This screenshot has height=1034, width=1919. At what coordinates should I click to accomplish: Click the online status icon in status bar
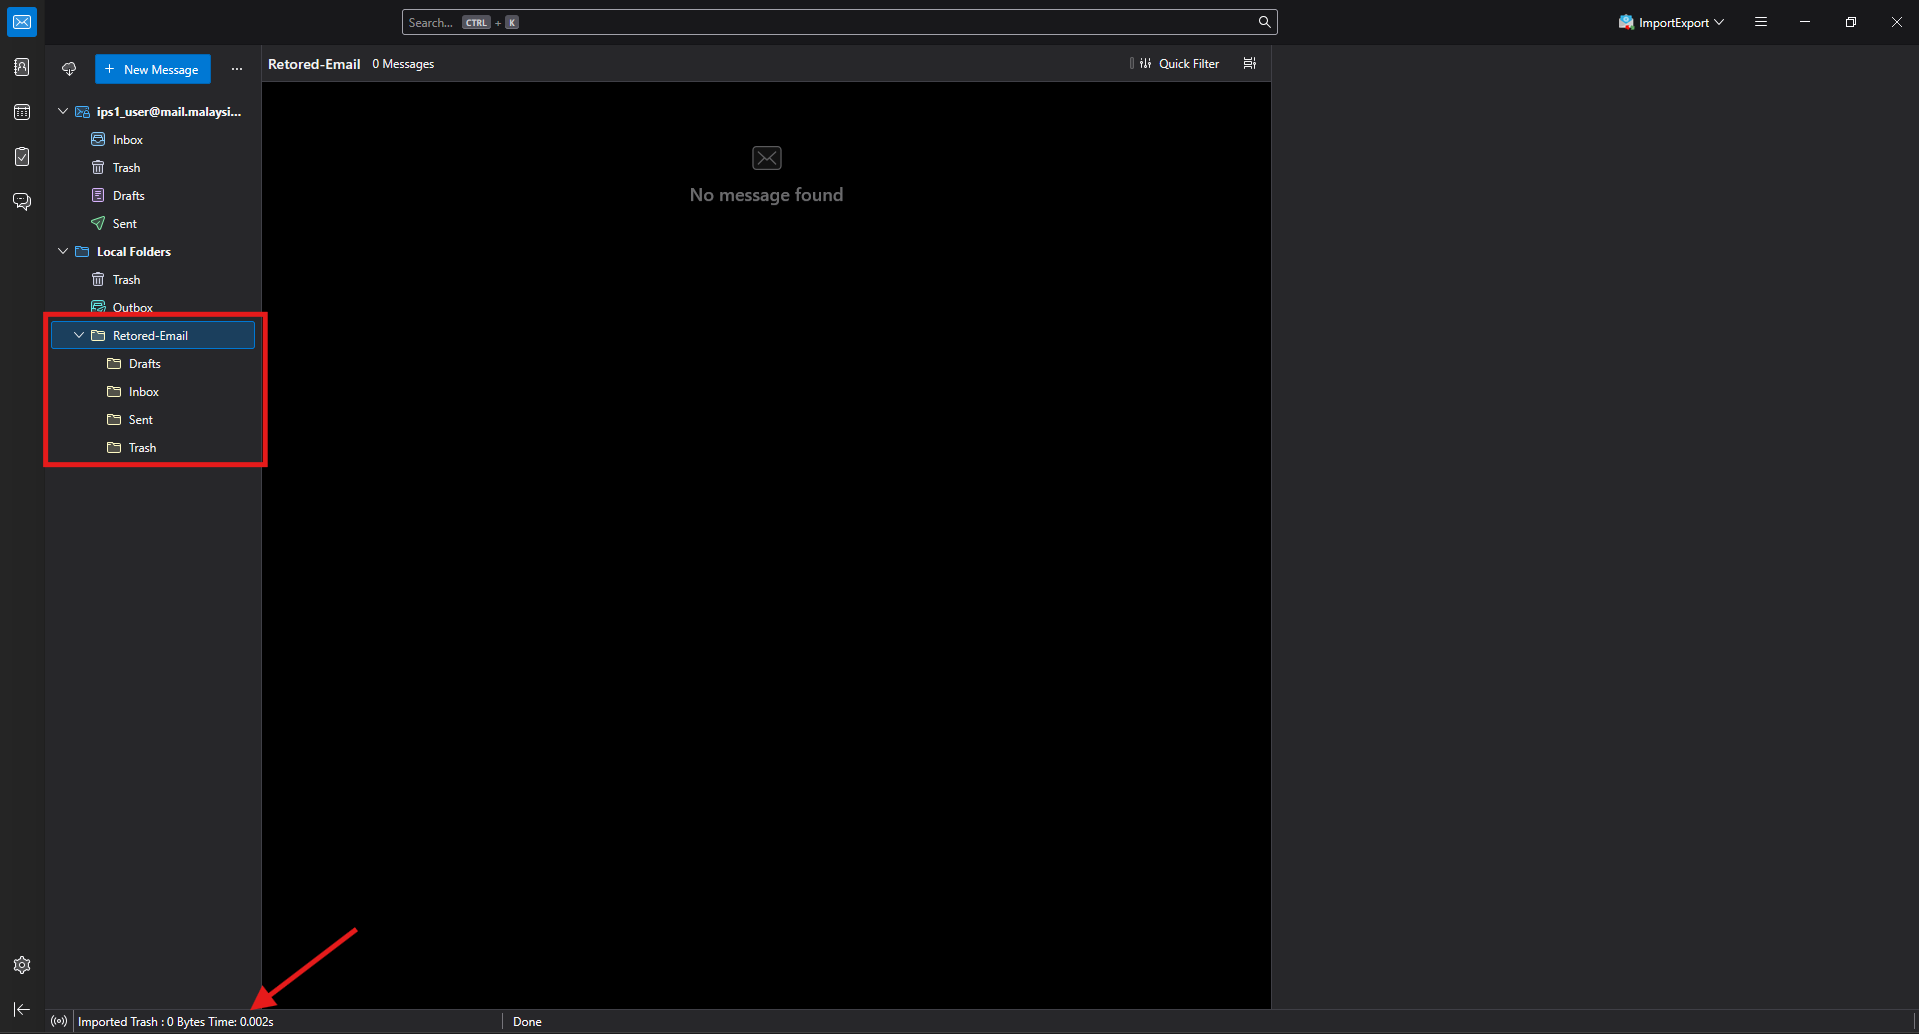(59, 1021)
